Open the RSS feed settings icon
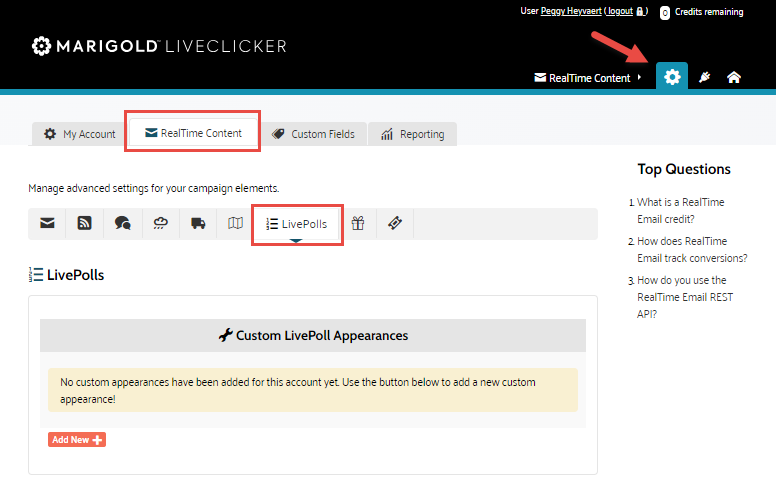Image resolution: width=776 pixels, height=497 pixels. (85, 224)
